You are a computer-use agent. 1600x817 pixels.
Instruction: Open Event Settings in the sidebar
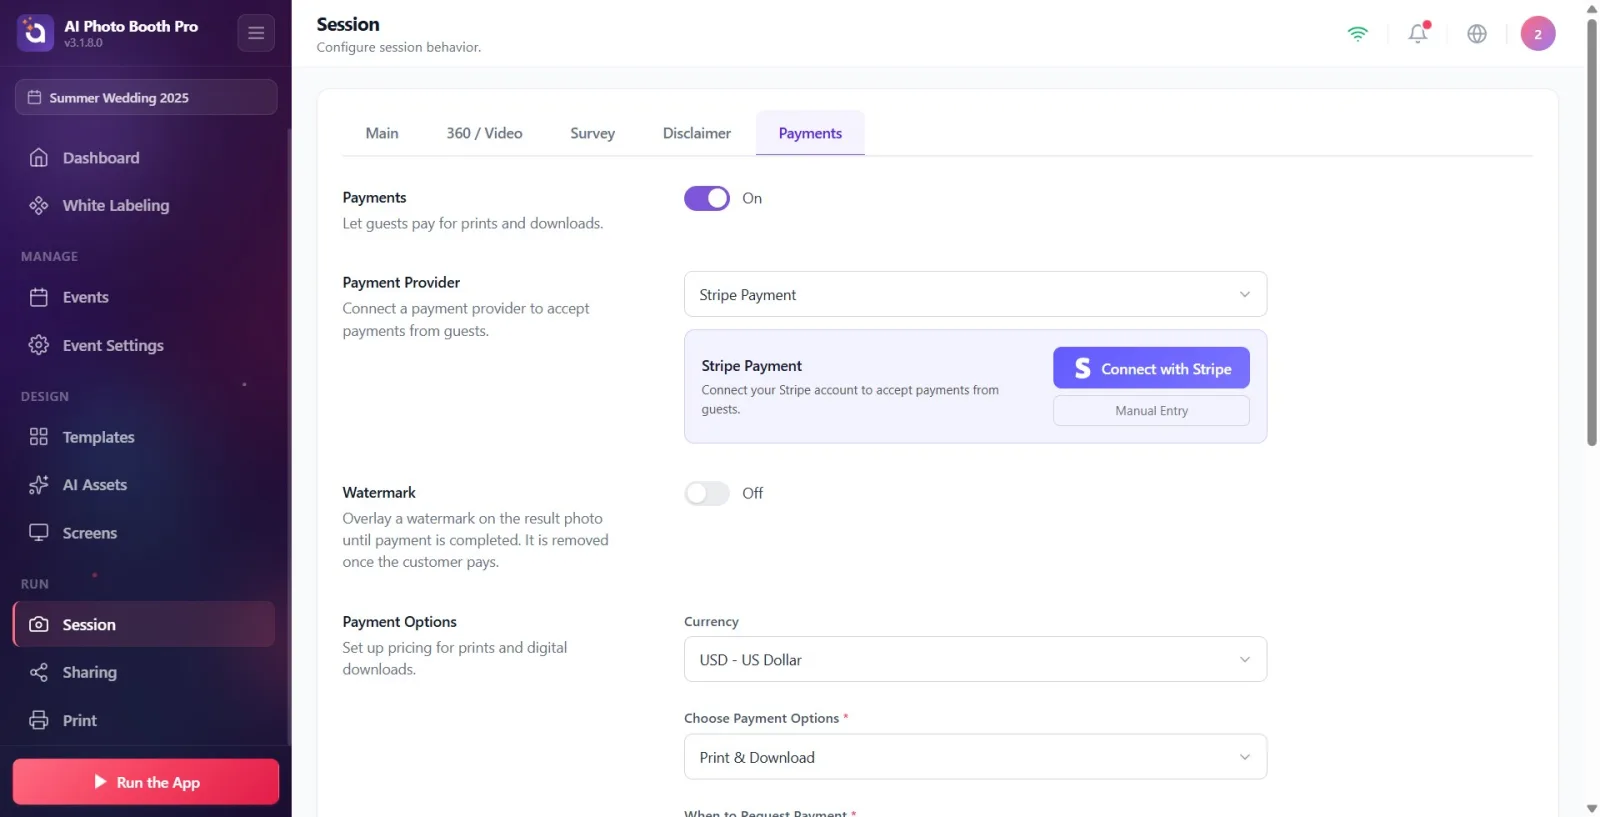[145, 345]
